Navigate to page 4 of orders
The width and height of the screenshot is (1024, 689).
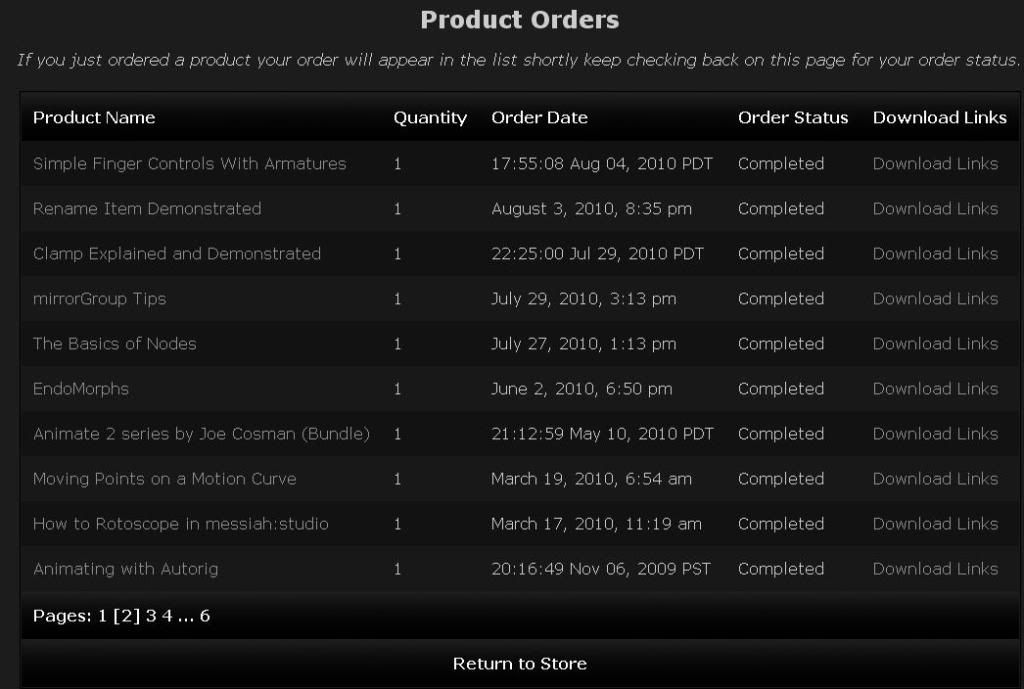[167, 616]
